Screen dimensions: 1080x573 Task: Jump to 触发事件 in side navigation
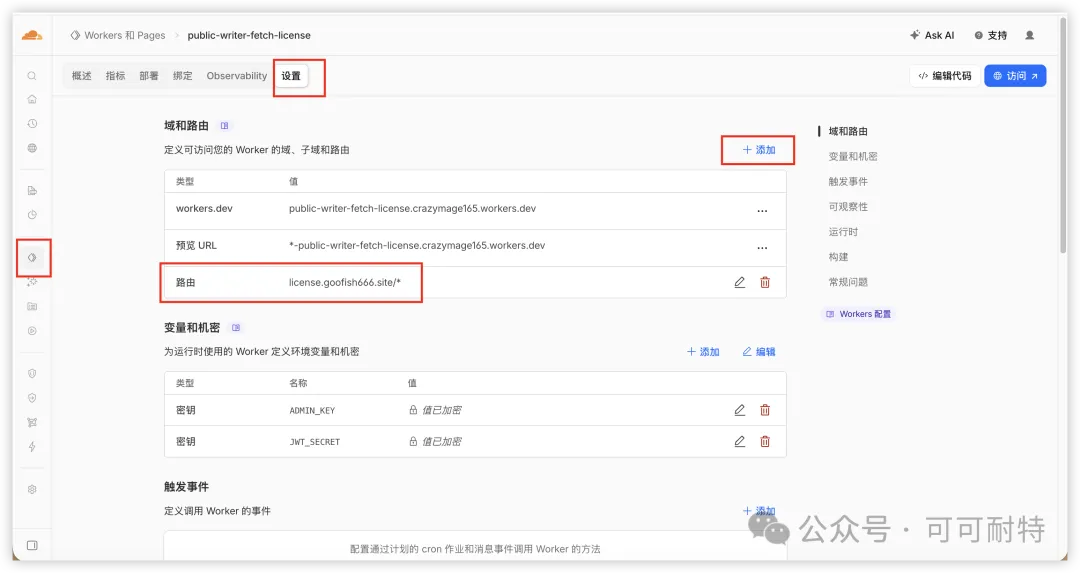click(x=848, y=182)
